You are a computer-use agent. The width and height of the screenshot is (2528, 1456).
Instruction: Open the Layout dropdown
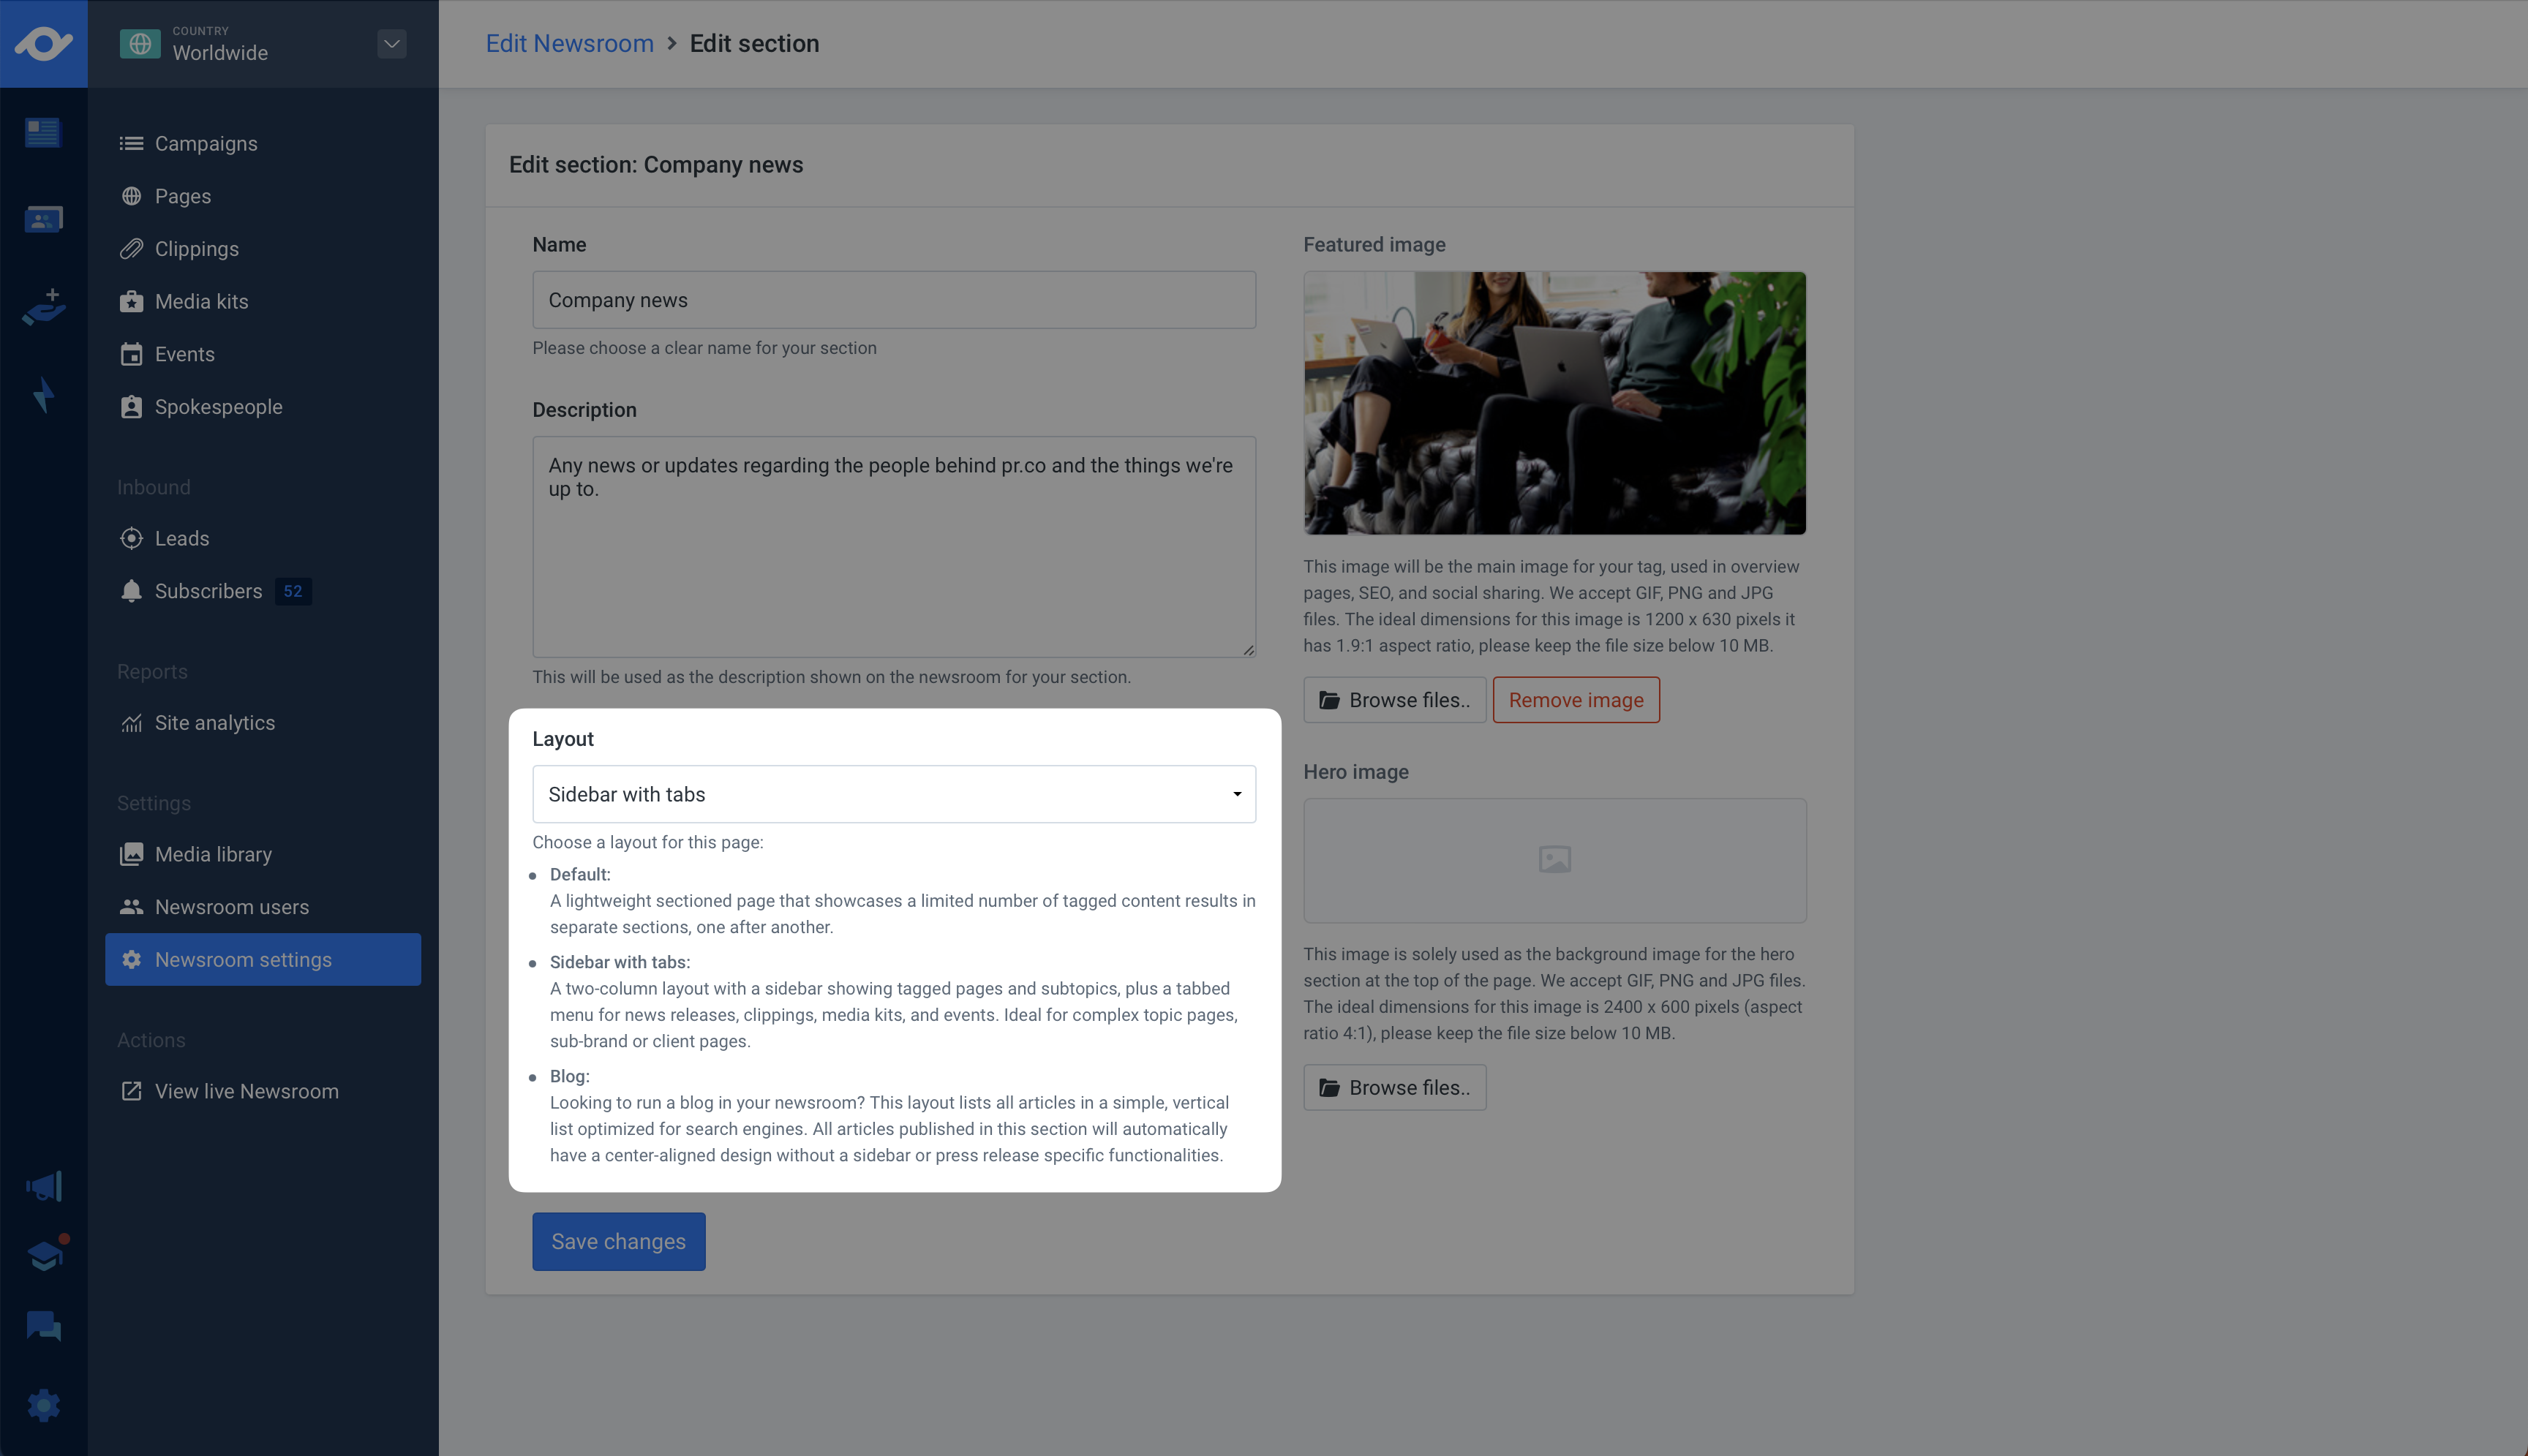(893, 794)
